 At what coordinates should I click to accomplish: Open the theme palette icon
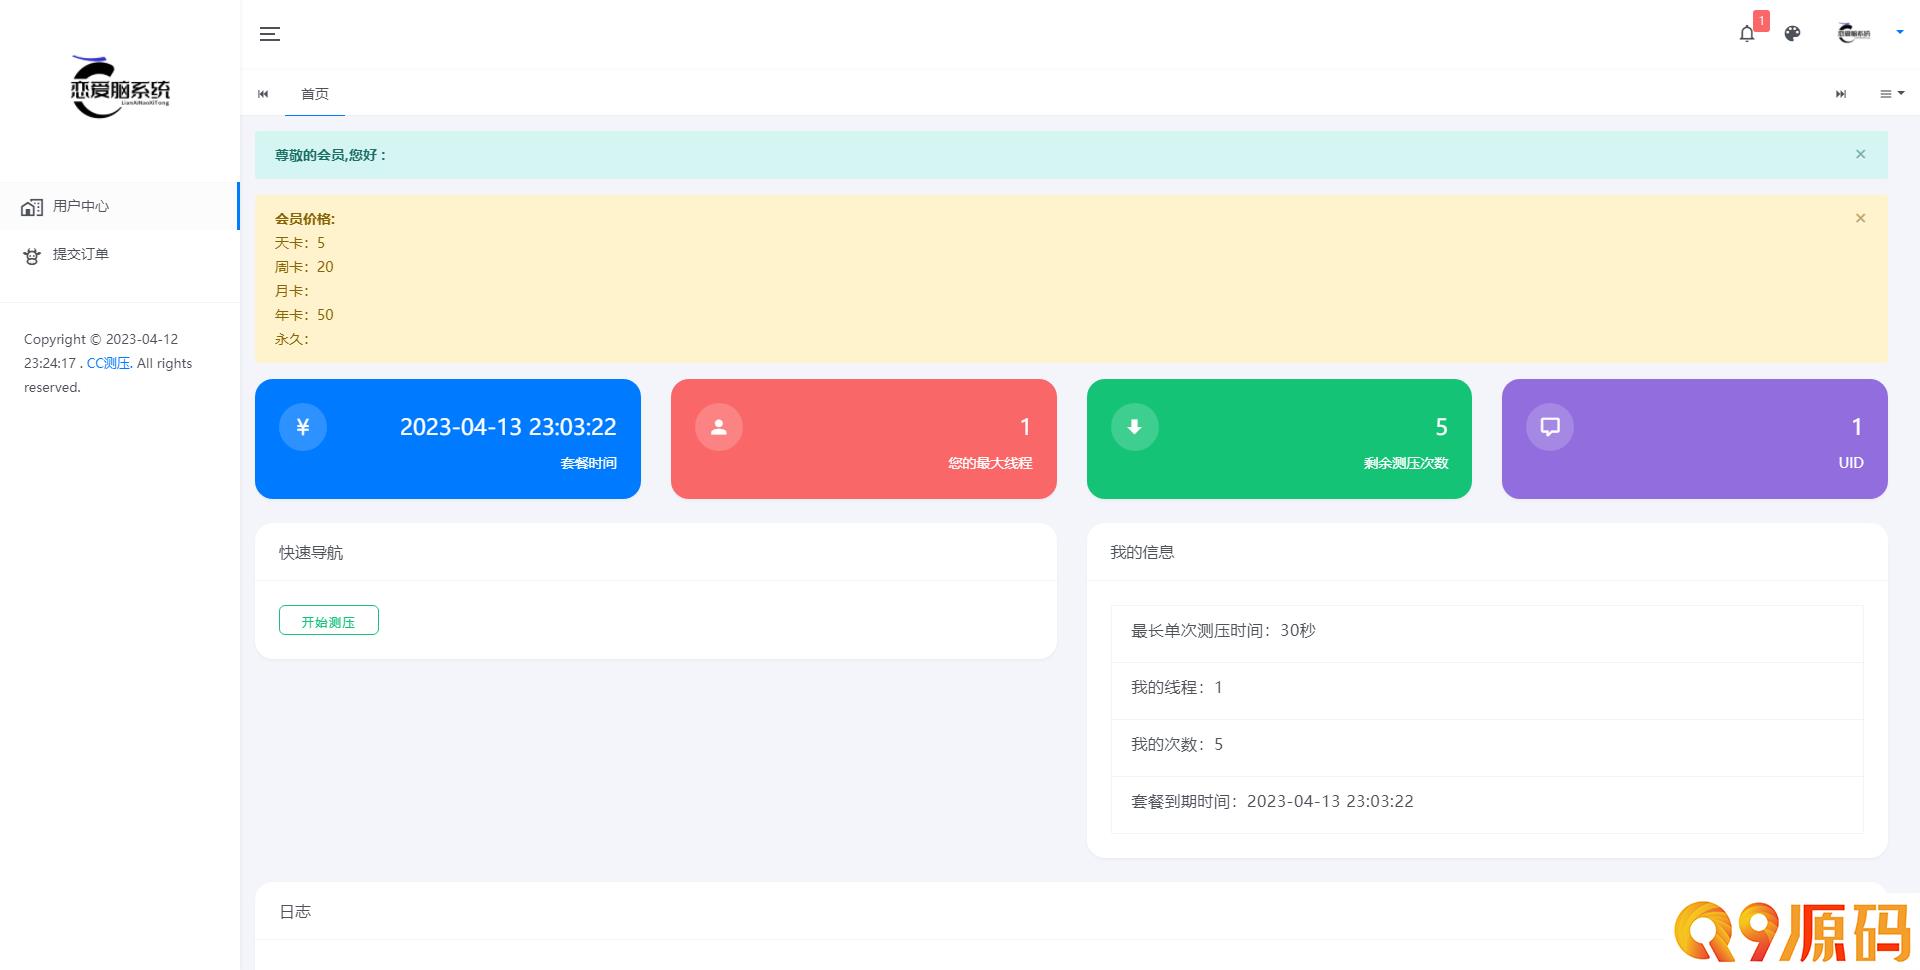click(x=1792, y=34)
